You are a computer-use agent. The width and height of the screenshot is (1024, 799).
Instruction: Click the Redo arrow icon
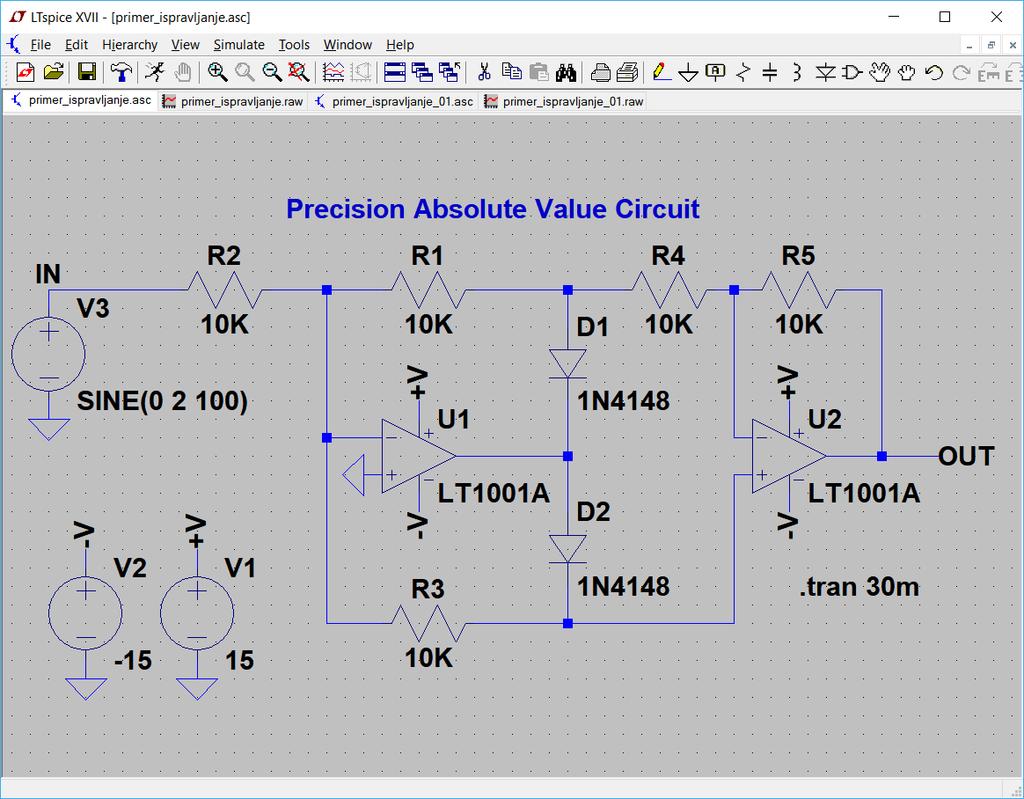click(x=961, y=72)
